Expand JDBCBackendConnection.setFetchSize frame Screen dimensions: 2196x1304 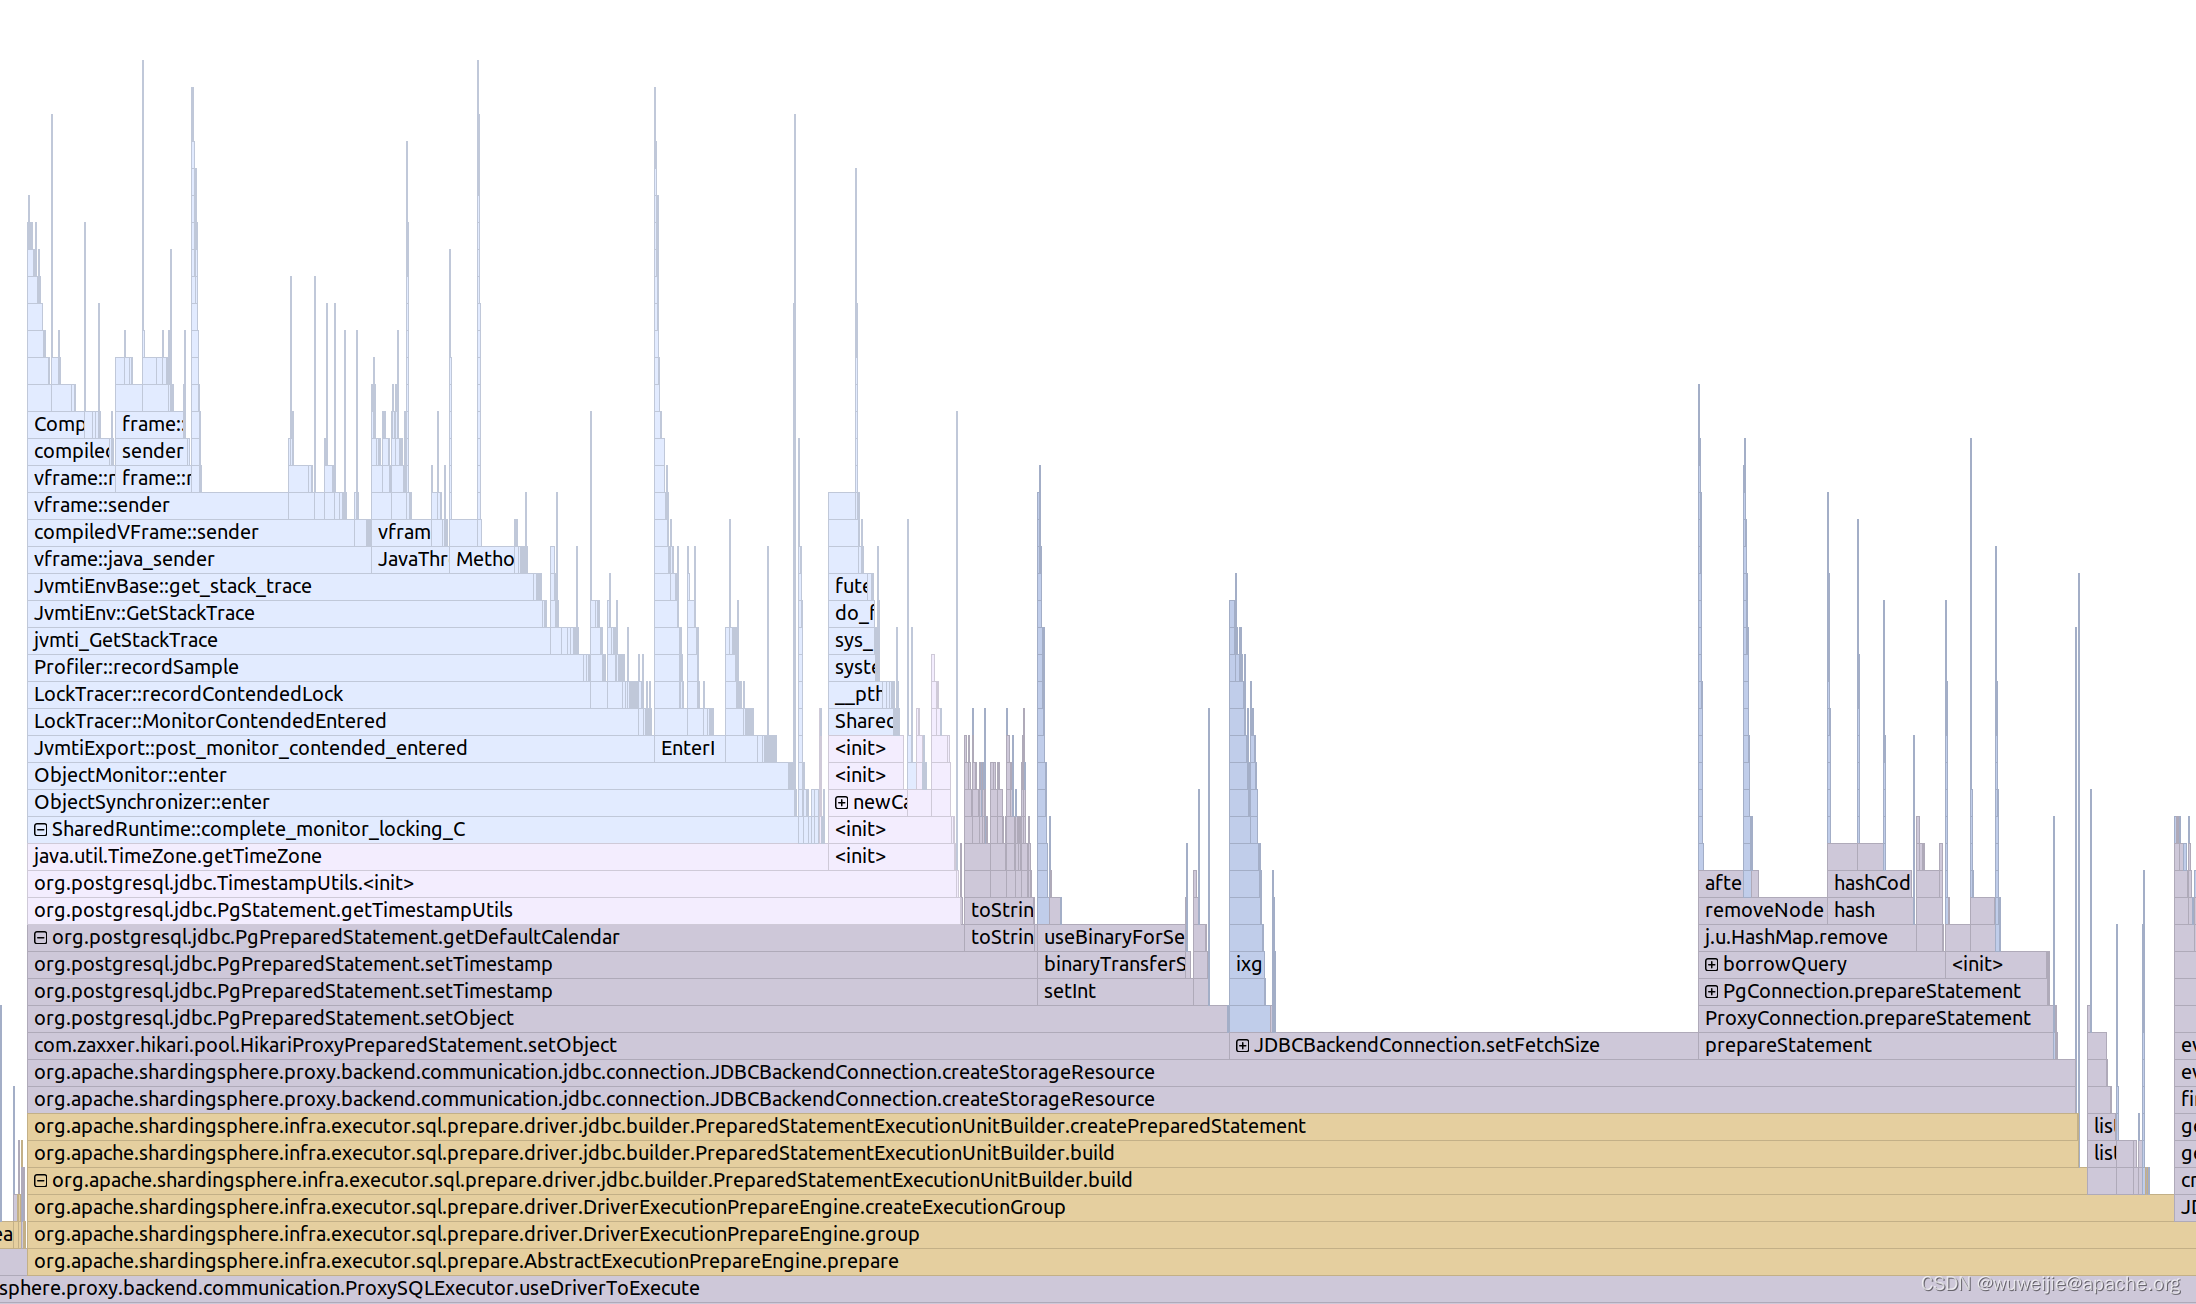pos(1242,1046)
